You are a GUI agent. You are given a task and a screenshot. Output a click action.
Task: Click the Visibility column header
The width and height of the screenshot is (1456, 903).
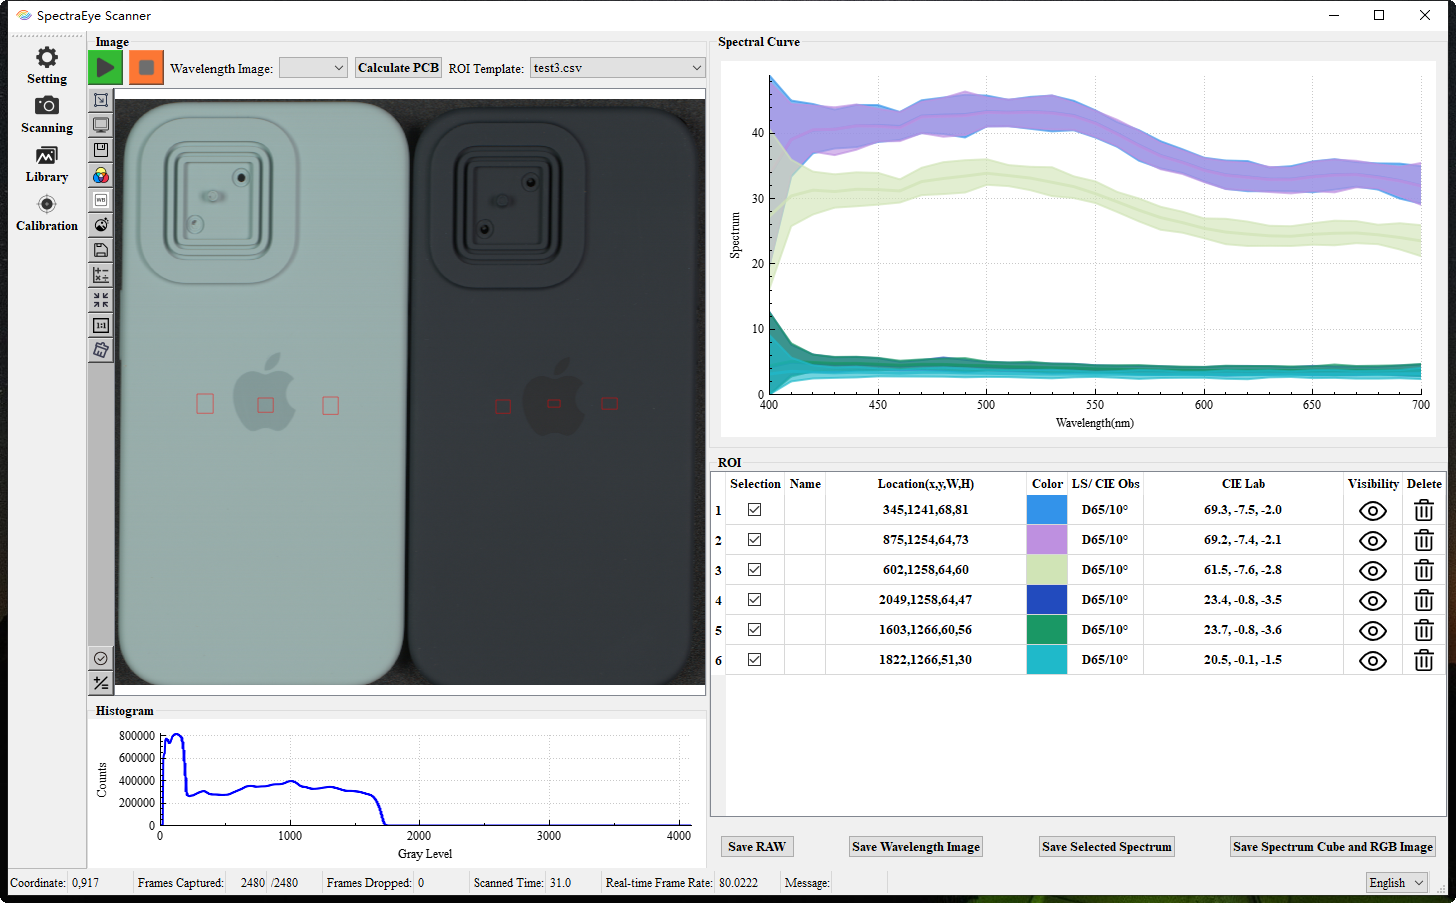coord(1373,483)
